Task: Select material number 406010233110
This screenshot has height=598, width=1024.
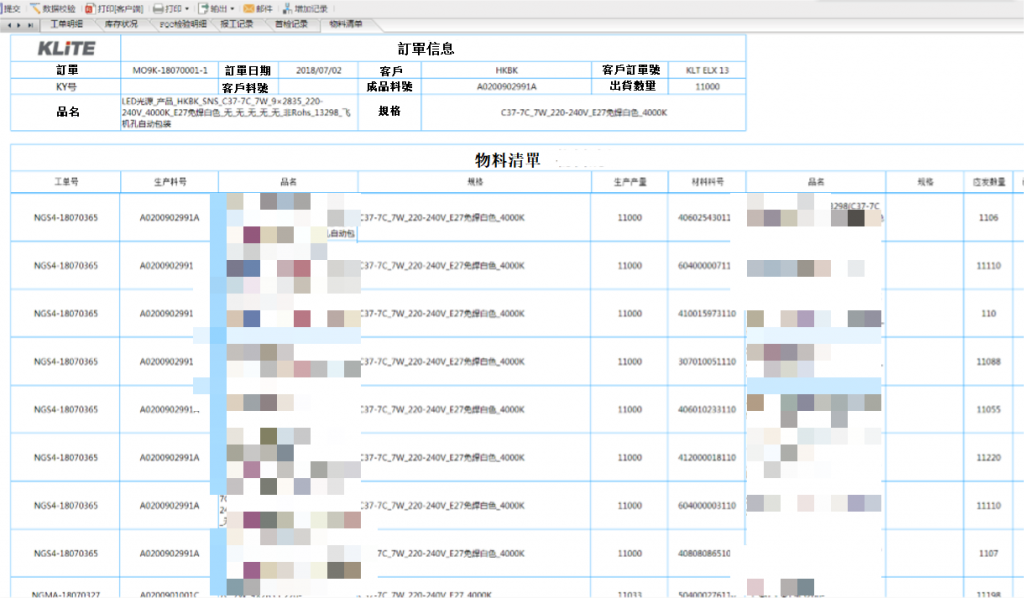Action: click(707, 410)
